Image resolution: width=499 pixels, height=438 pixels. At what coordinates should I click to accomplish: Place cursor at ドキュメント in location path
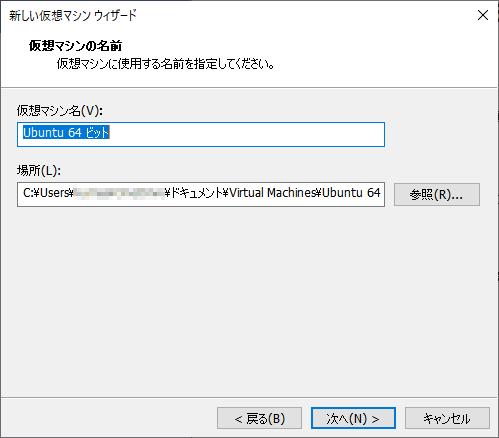197,193
